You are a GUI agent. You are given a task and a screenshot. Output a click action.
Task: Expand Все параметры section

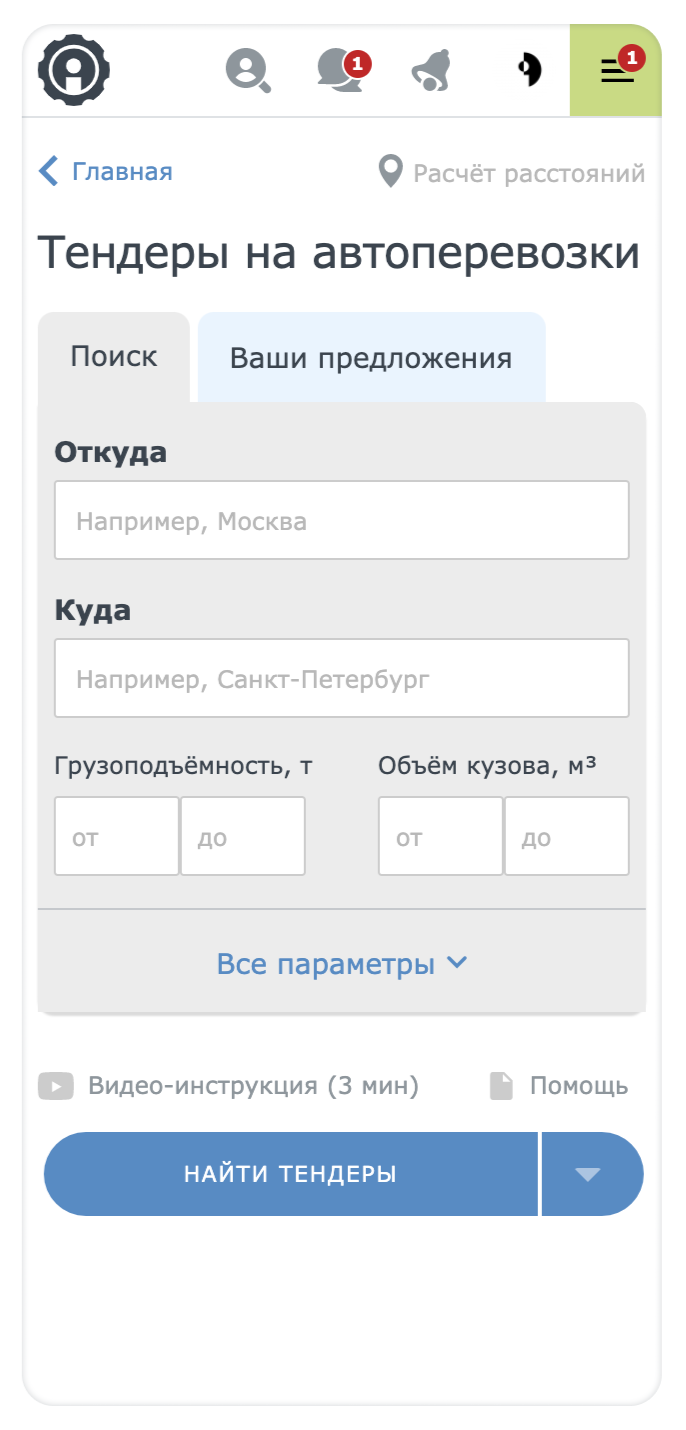tap(342, 964)
